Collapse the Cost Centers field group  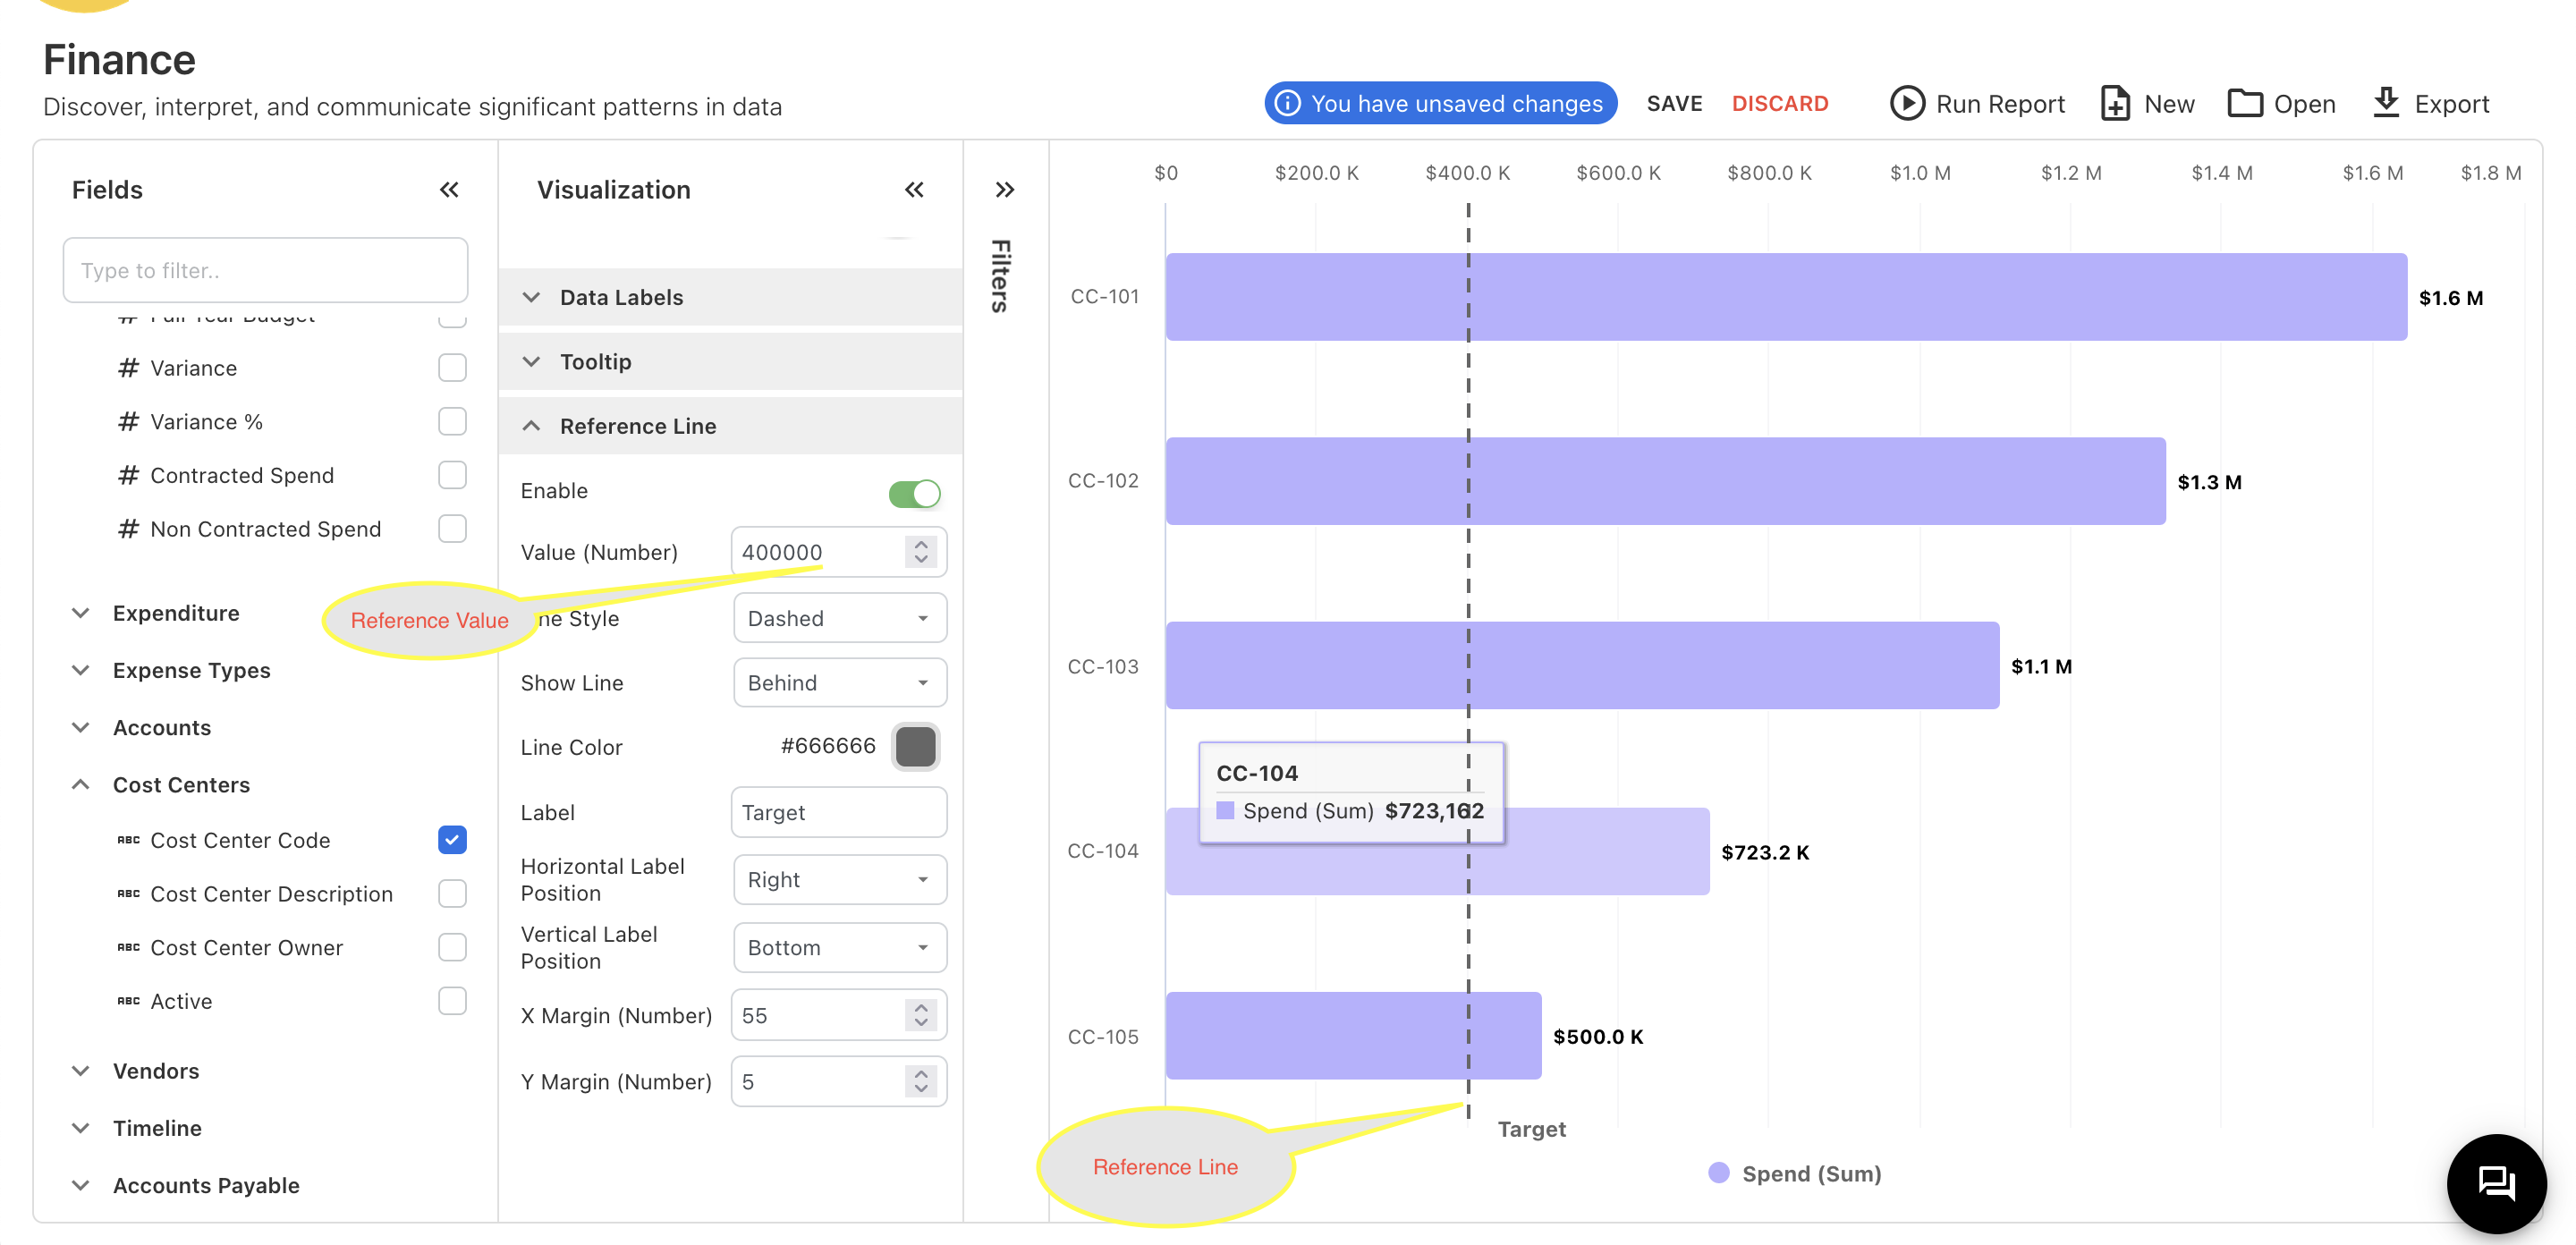[81, 785]
